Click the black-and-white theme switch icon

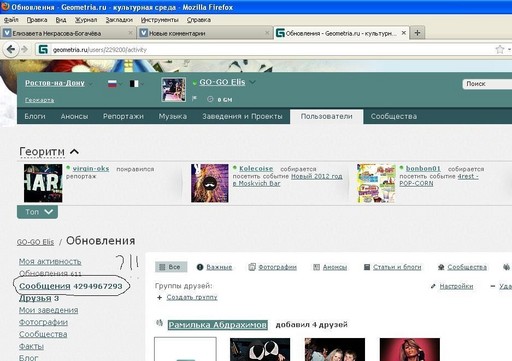coord(134,84)
